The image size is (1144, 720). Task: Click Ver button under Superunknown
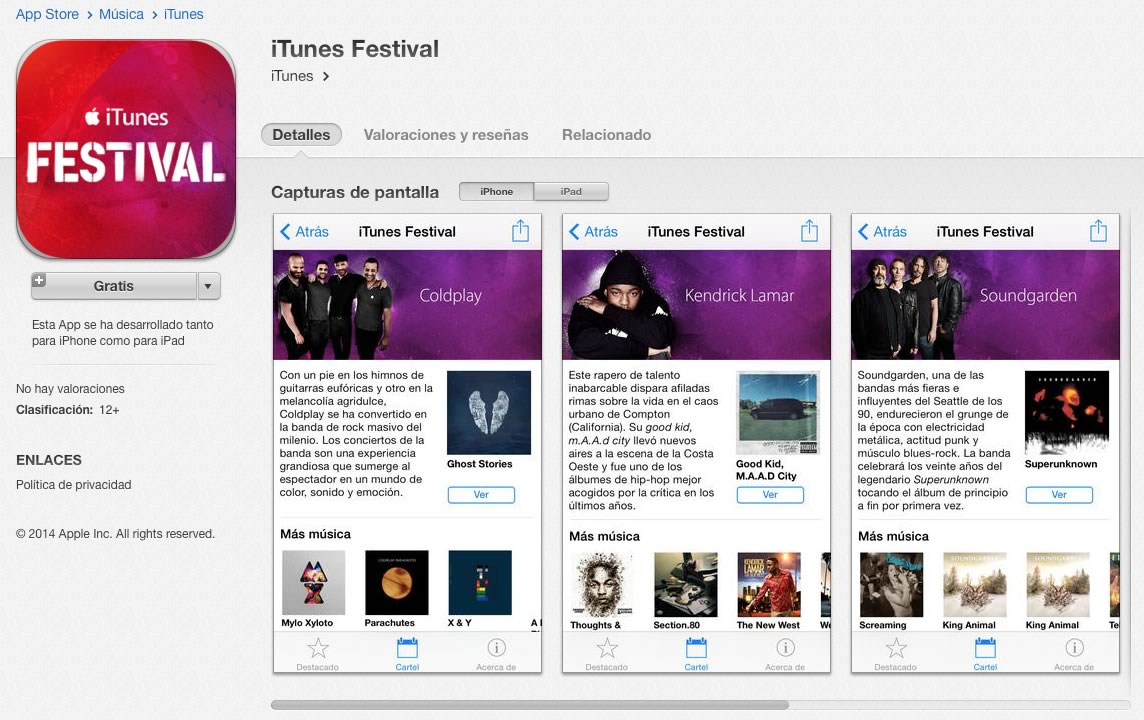[x=1059, y=495]
